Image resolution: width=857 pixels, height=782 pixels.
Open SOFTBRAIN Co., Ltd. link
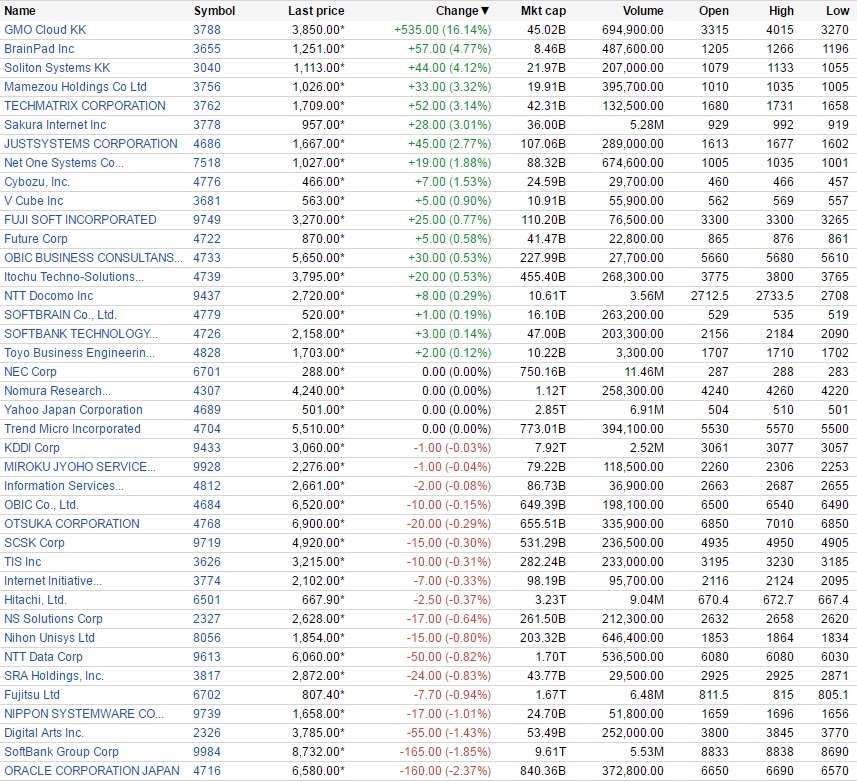point(60,315)
